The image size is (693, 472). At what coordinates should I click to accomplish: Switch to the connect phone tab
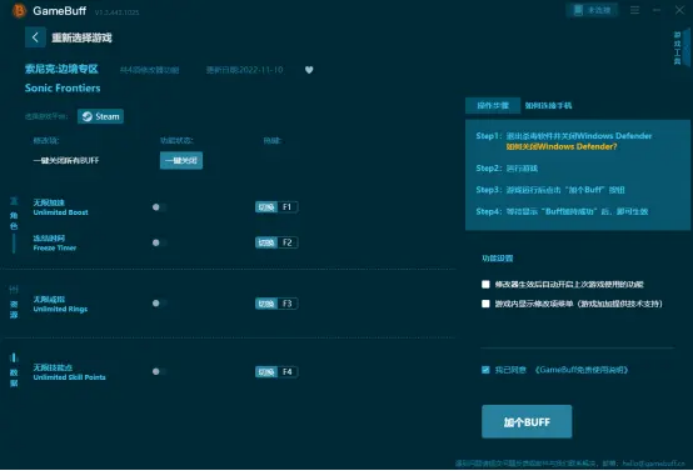[548, 106]
